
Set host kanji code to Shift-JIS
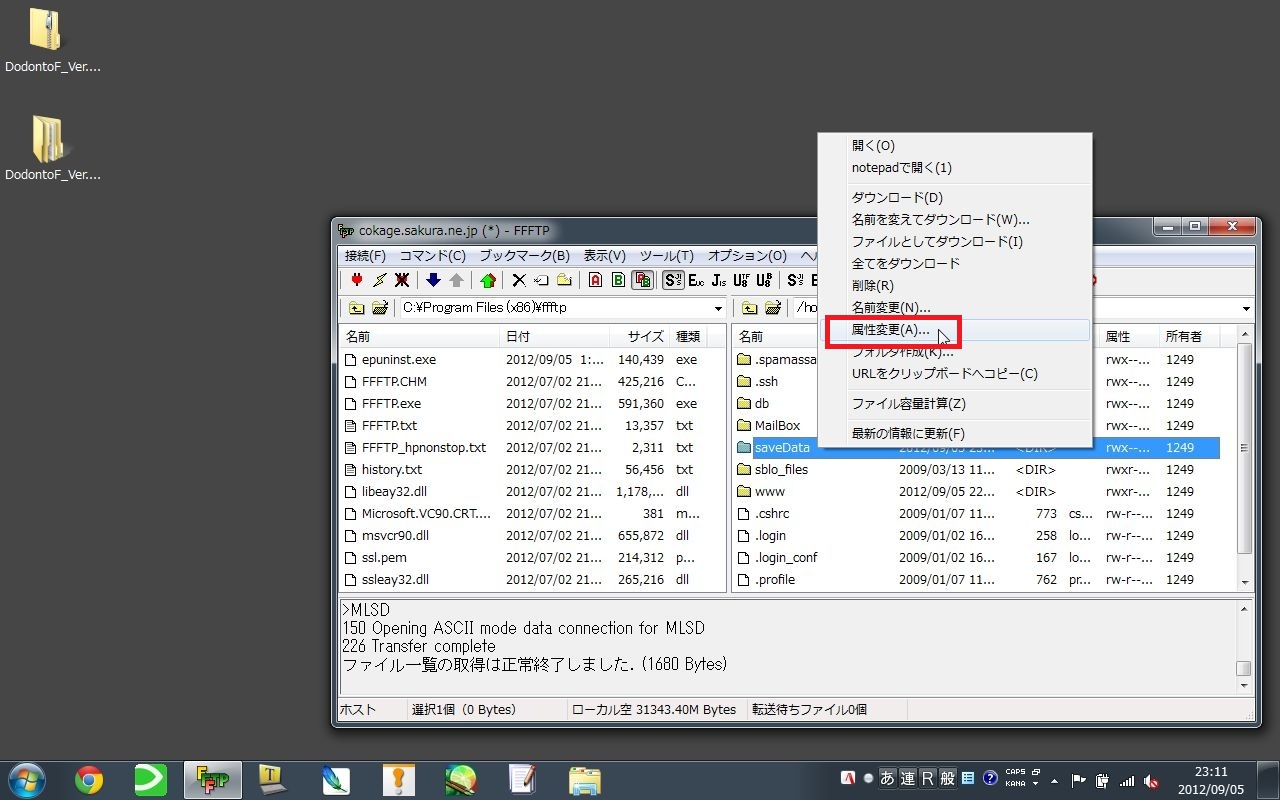pos(673,280)
